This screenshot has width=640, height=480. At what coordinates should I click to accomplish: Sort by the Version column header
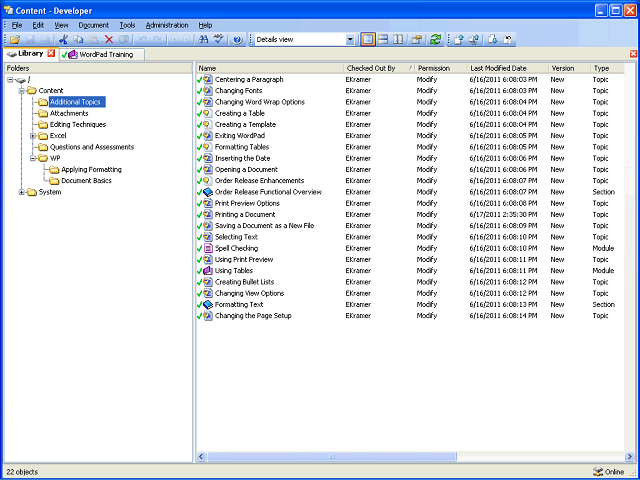569,68
